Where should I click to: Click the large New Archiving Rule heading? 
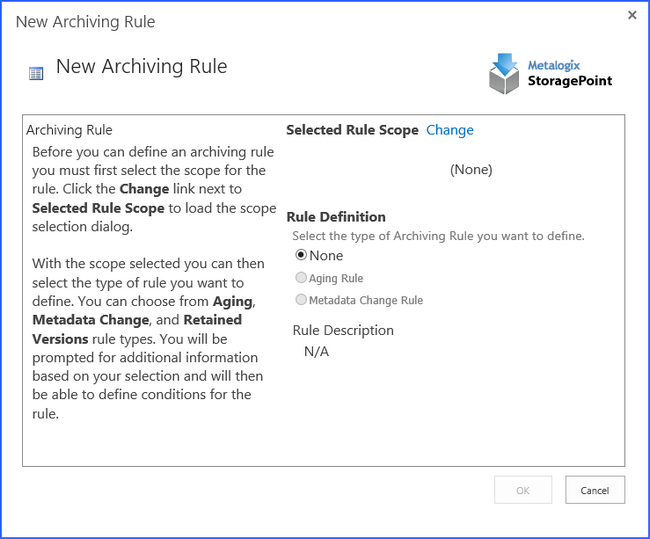[x=141, y=67]
